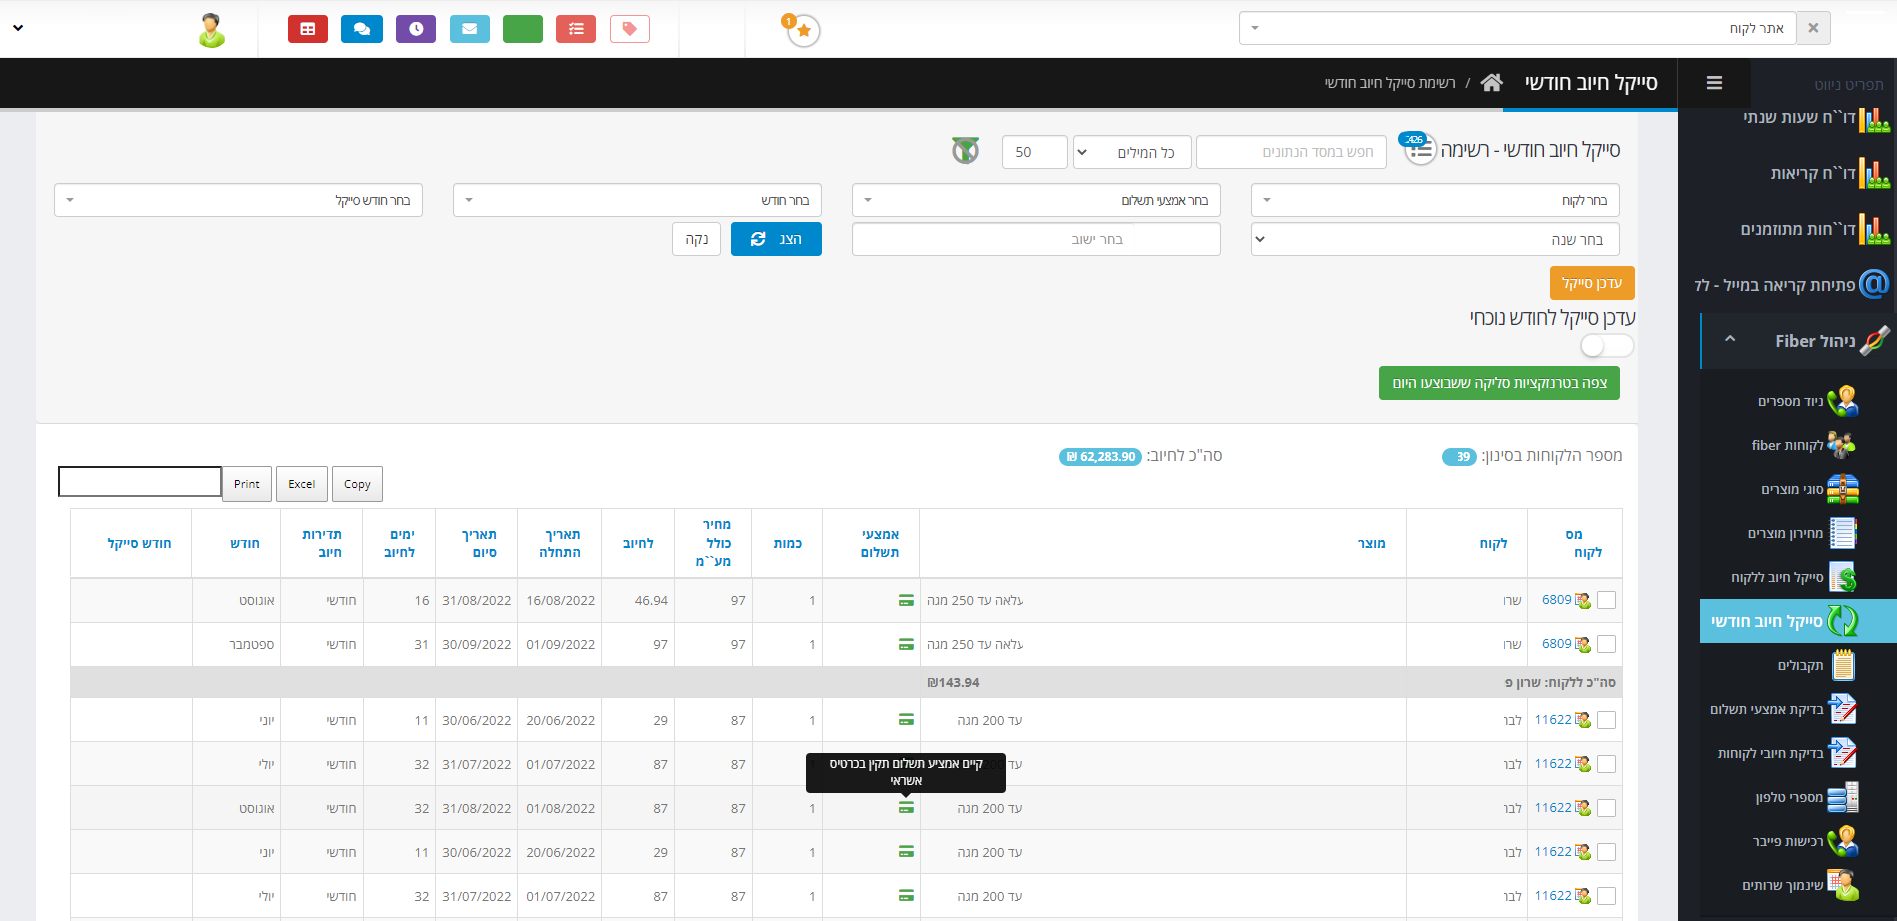Click the Excel export button

coord(302,484)
